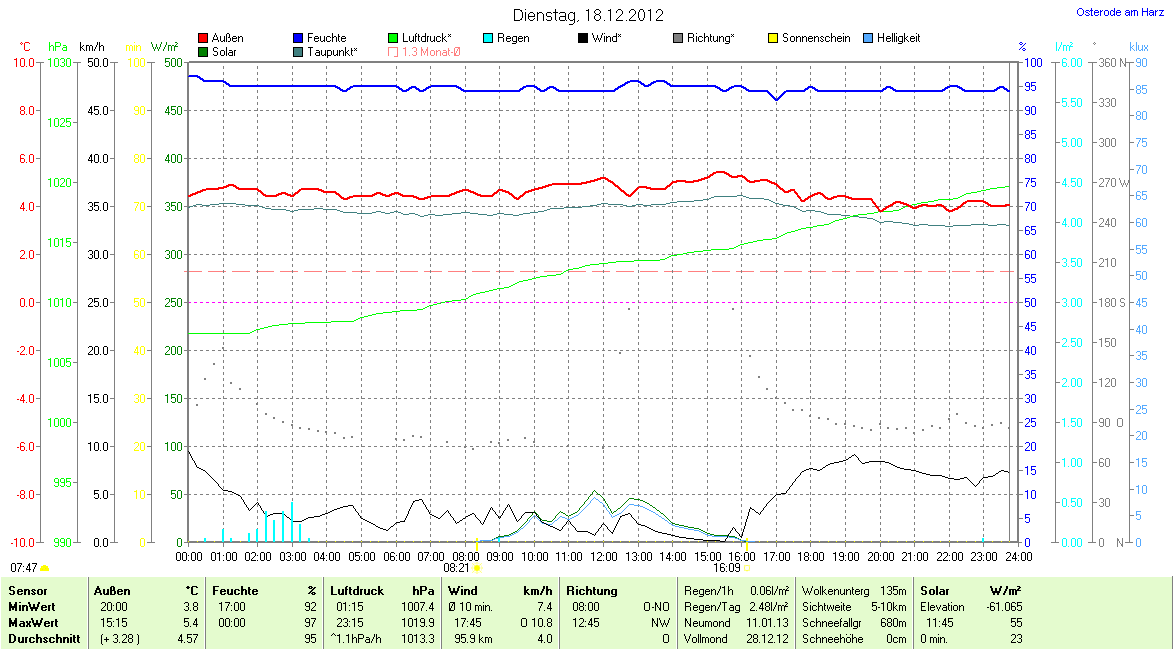Click the Durchschnitt row label

42,639
